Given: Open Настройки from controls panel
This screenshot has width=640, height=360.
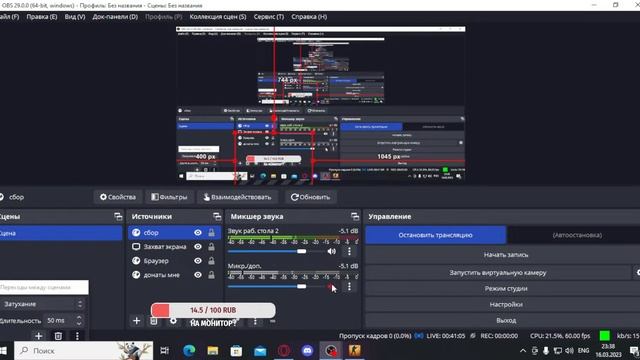Looking at the screenshot, I should click(x=506, y=304).
